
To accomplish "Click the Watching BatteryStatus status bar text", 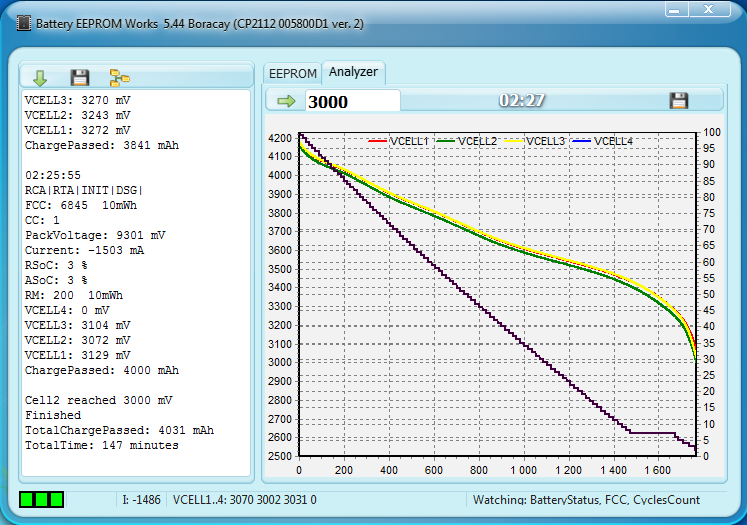I will point(587,499).
